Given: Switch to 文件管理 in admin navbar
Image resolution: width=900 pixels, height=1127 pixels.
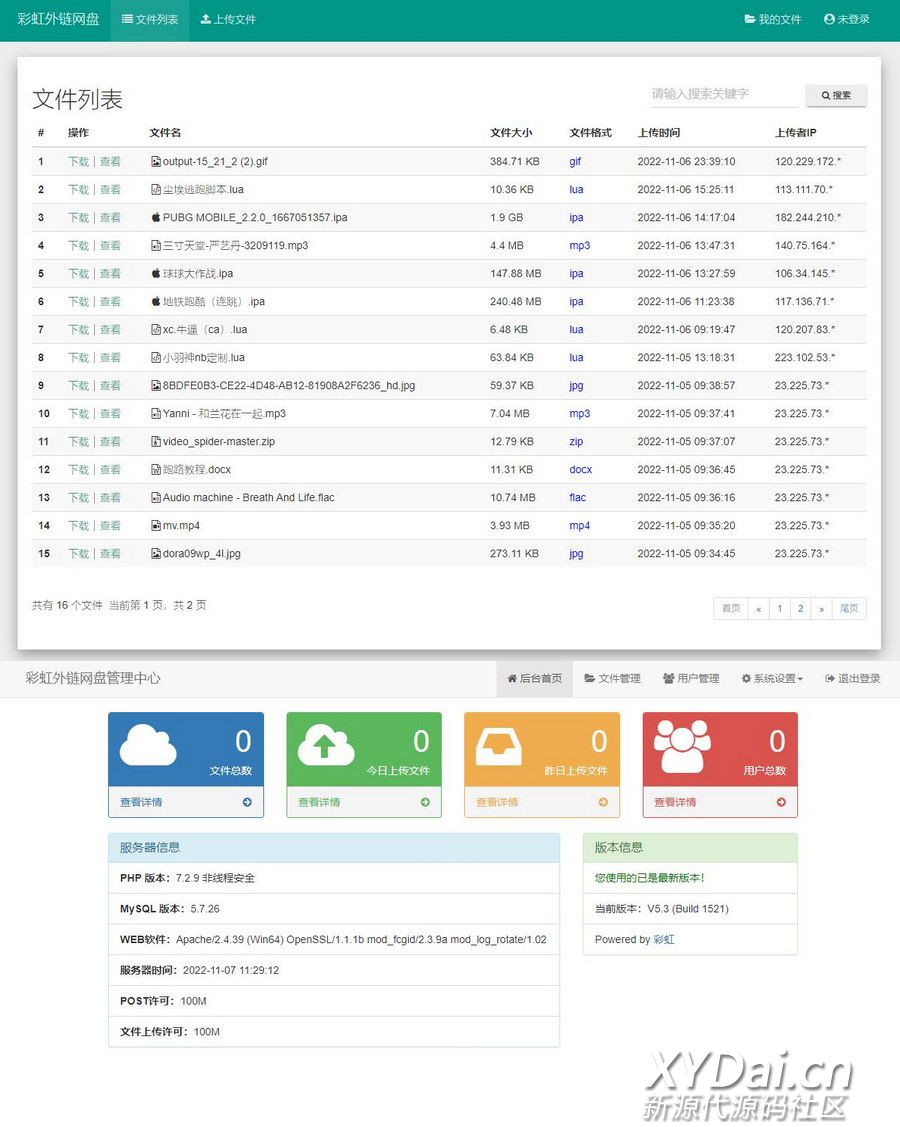Looking at the screenshot, I should point(612,679).
